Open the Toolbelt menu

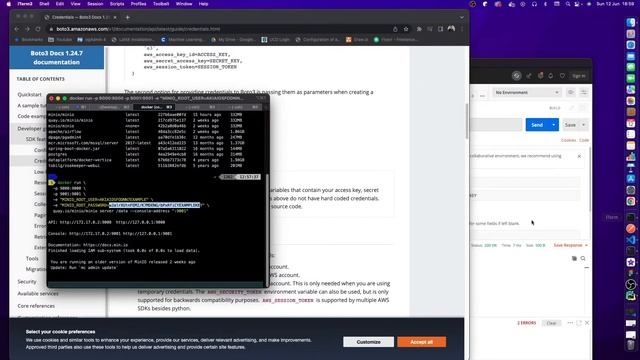tap(161, 4)
